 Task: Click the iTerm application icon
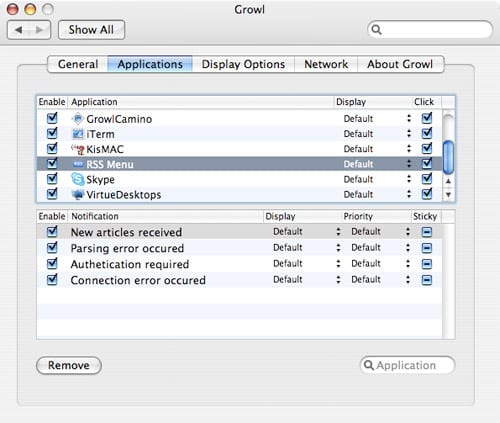[x=78, y=134]
